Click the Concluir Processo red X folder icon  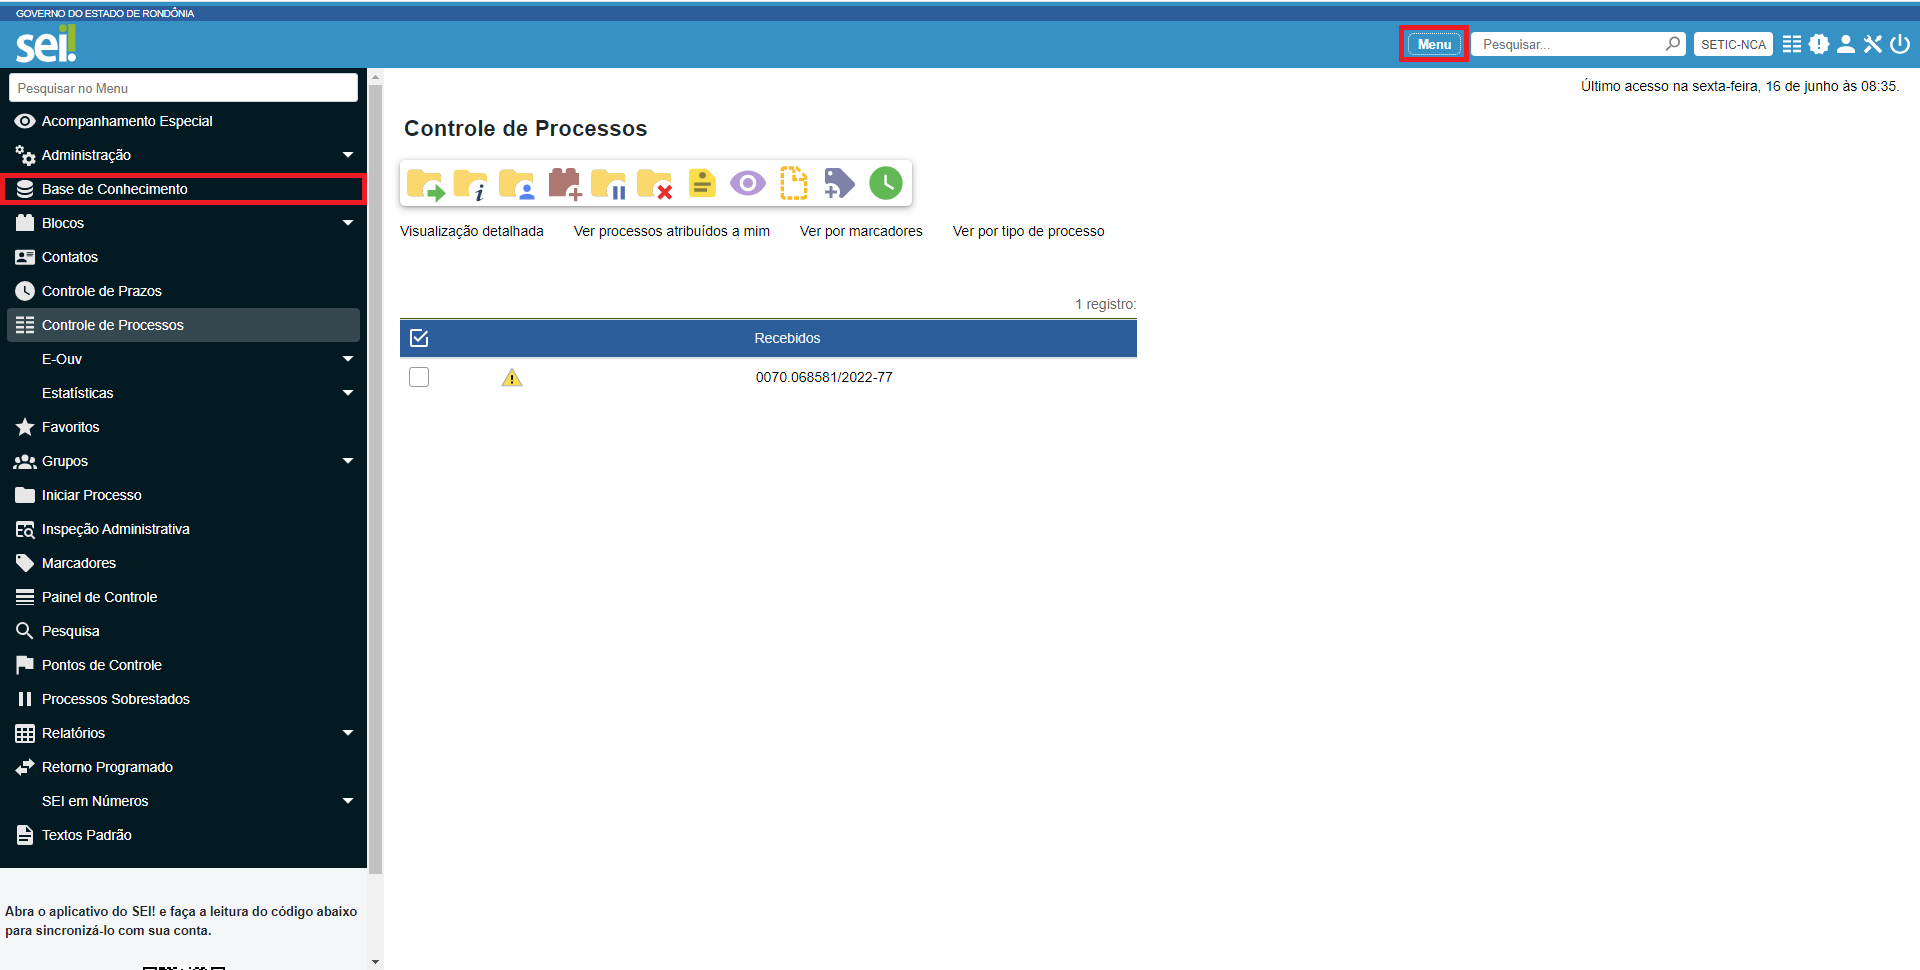click(655, 183)
